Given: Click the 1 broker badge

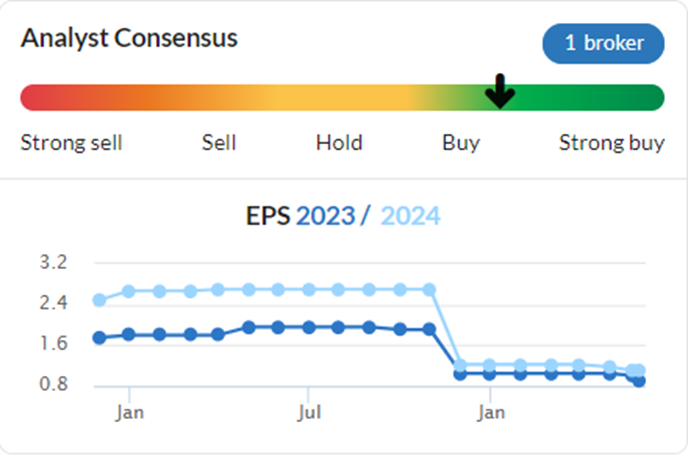Looking at the screenshot, I should [x=603, y=43].
